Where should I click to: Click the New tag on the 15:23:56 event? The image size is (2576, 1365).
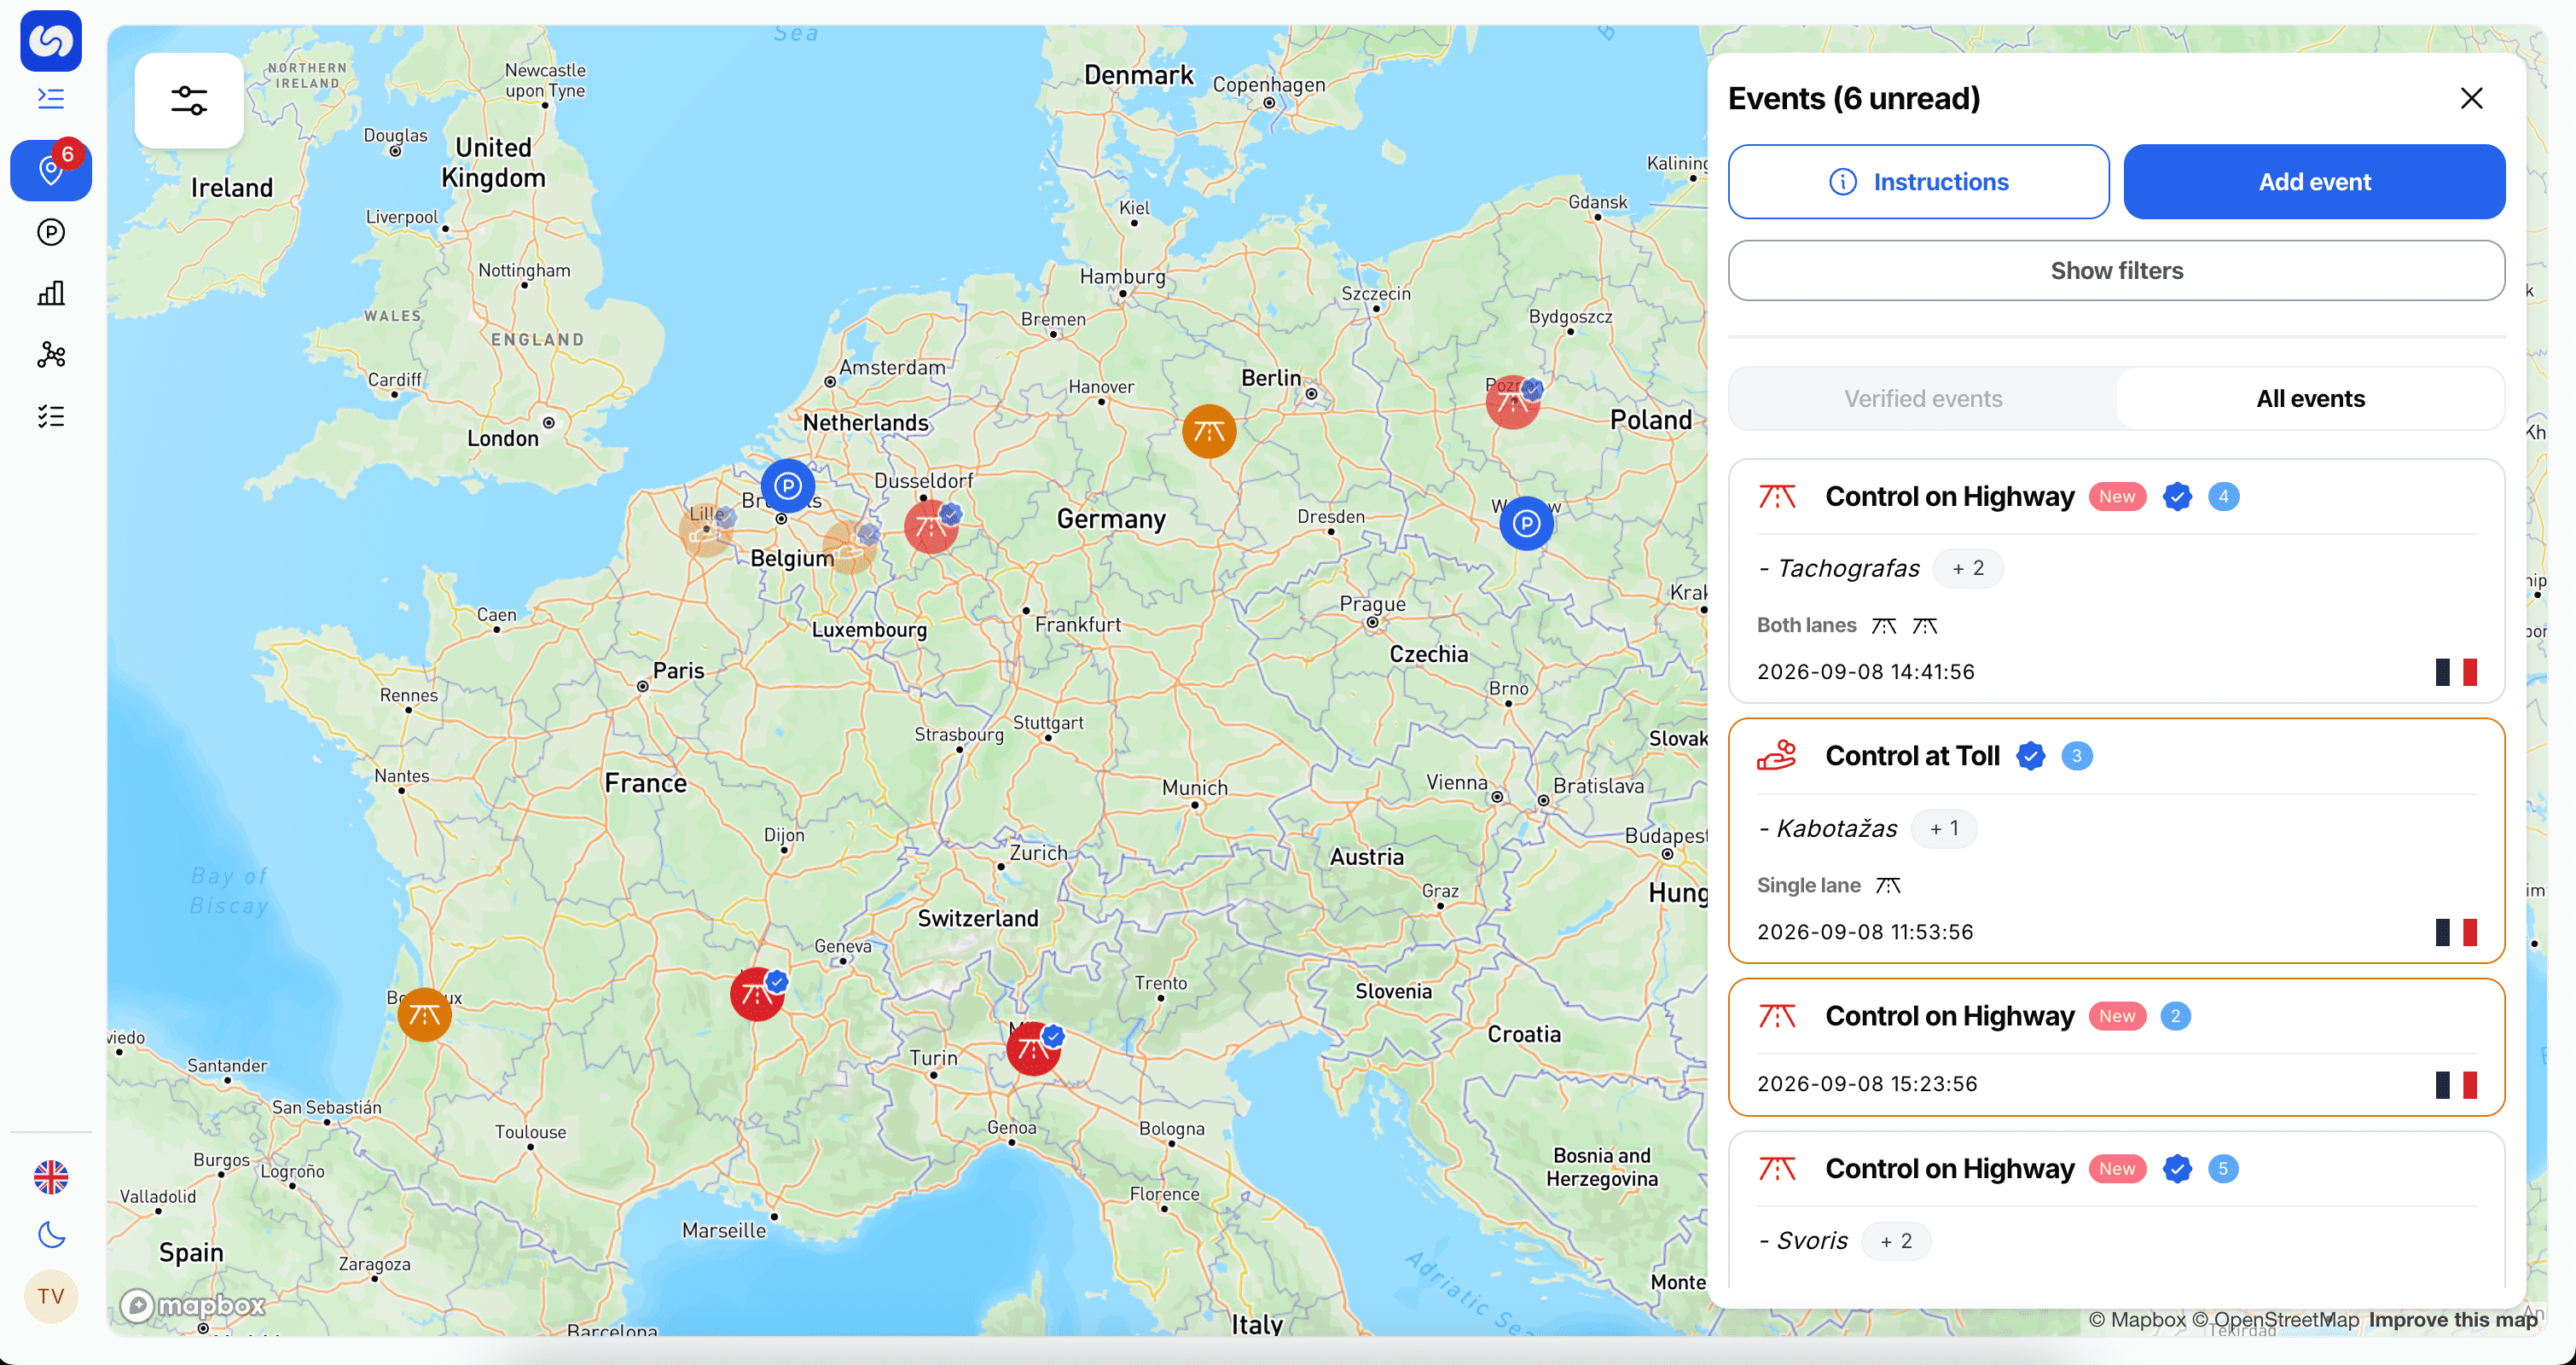click(x=2117, y=1016)
